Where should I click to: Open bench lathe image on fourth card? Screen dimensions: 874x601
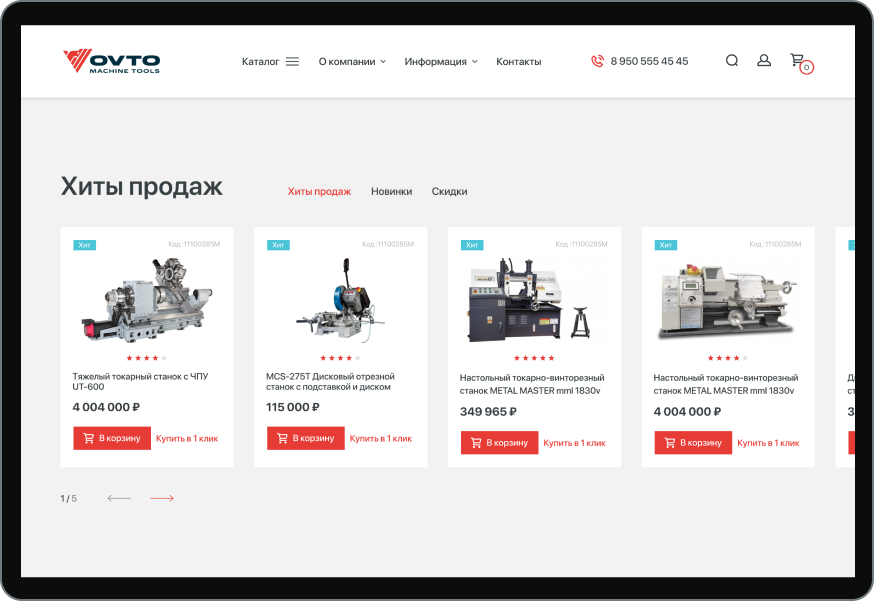tap(728, 301)
